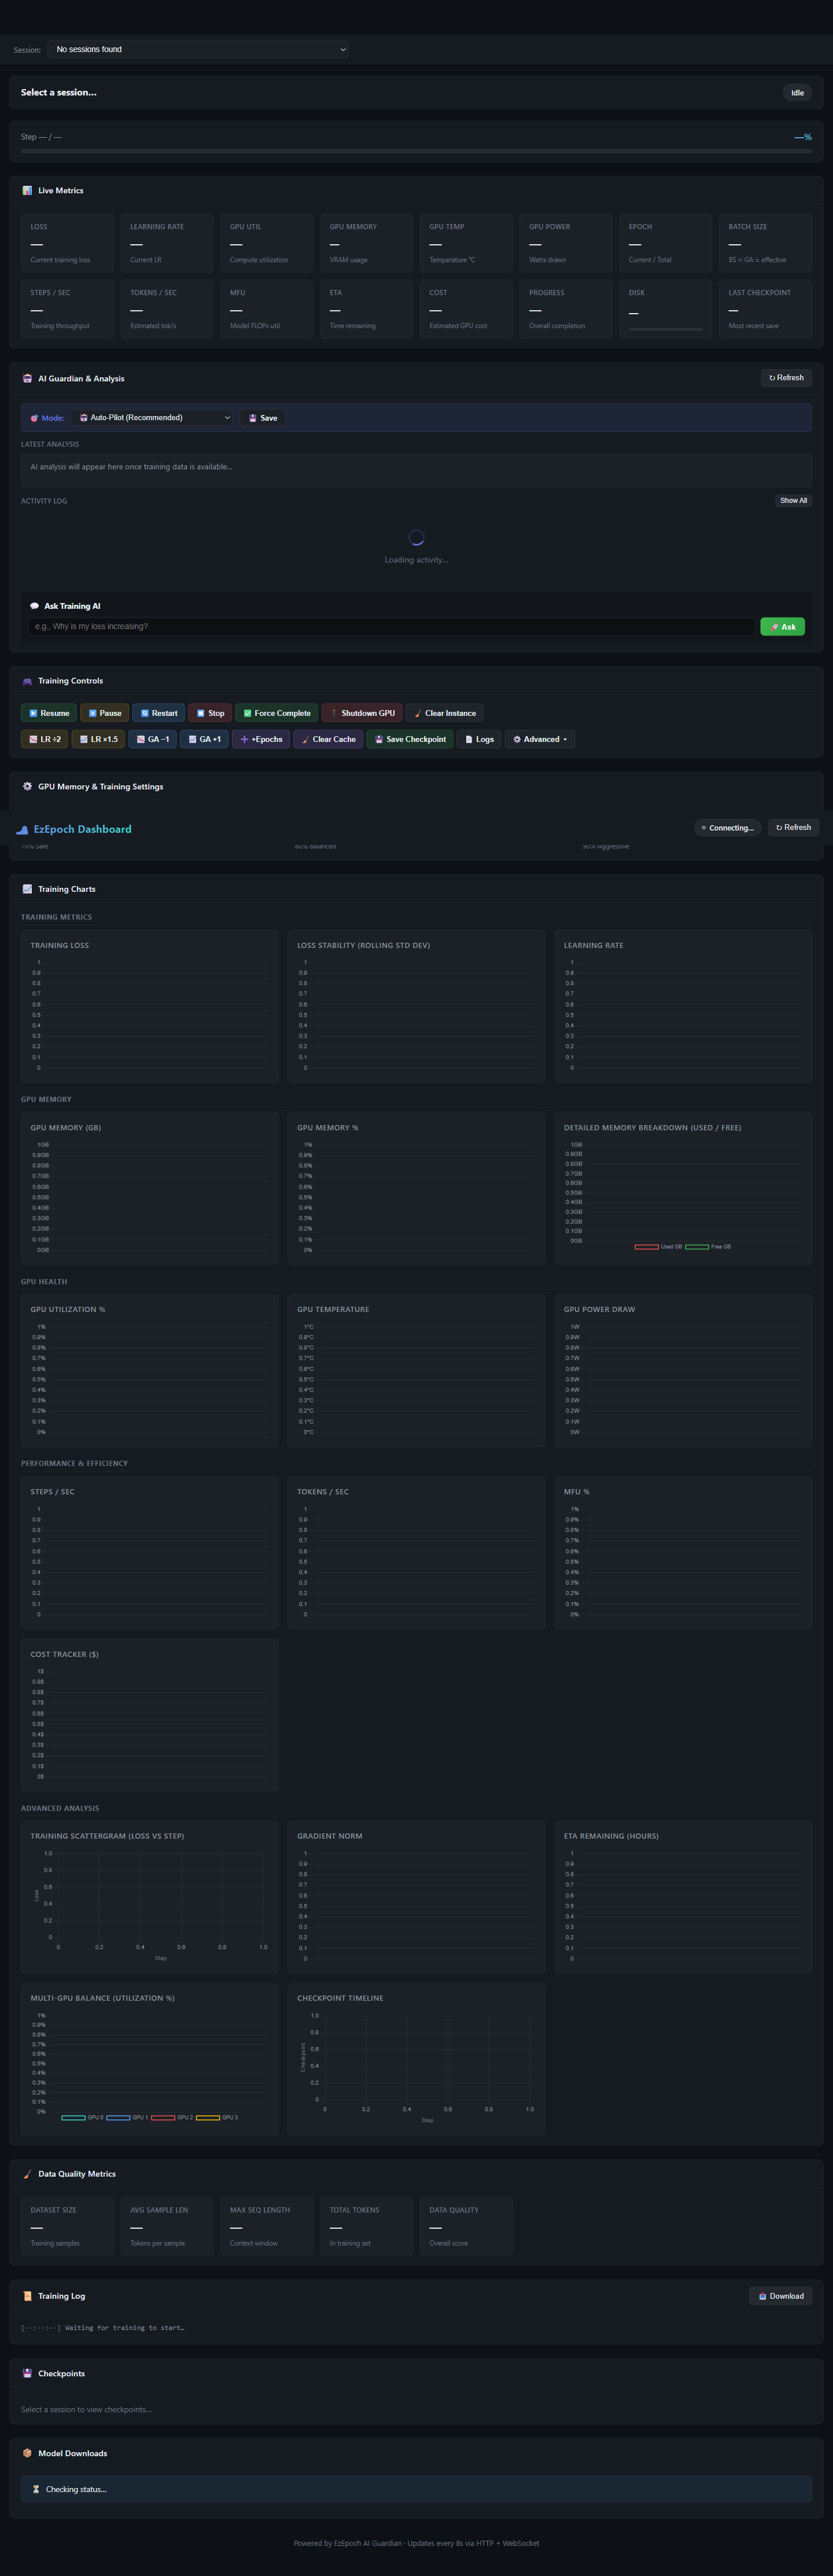
Task: Resume training with the Resume button
Action: pyautogui.click(x=49, y=713)
